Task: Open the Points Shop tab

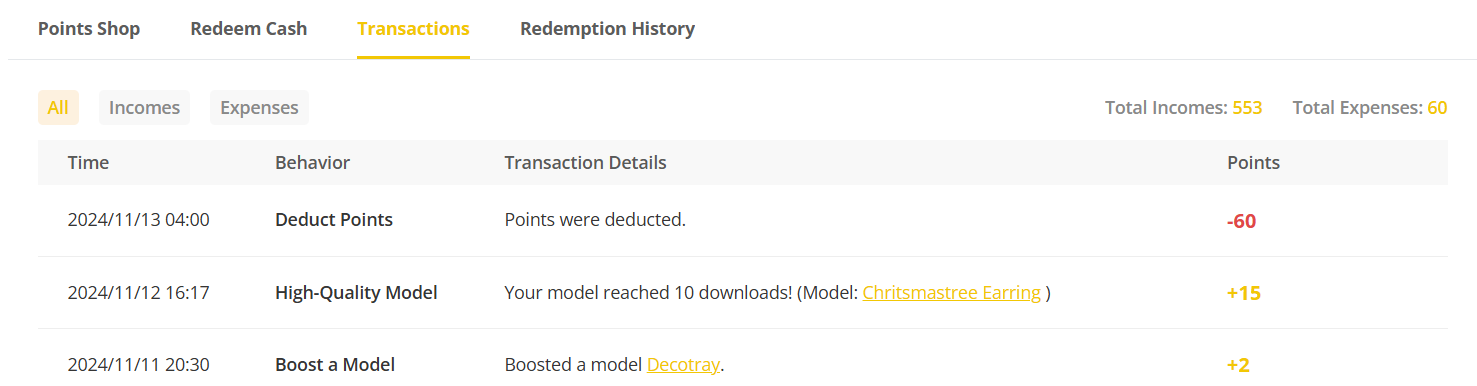Action: pos(89,29)
